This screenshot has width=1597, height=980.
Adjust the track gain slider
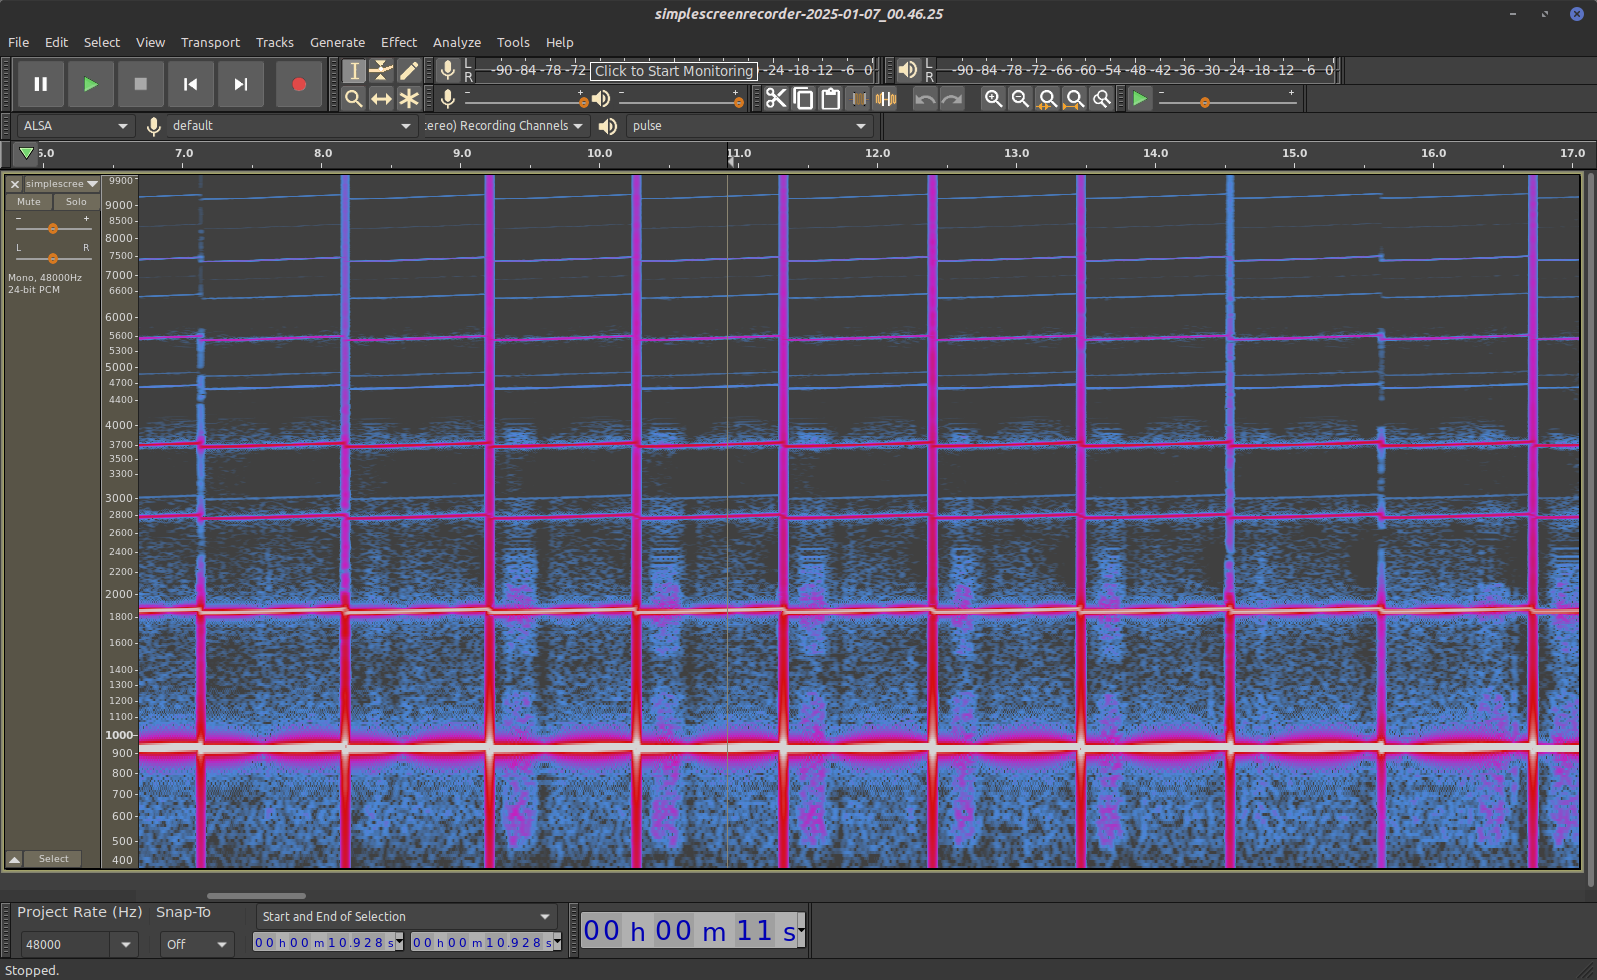(53, 228)
